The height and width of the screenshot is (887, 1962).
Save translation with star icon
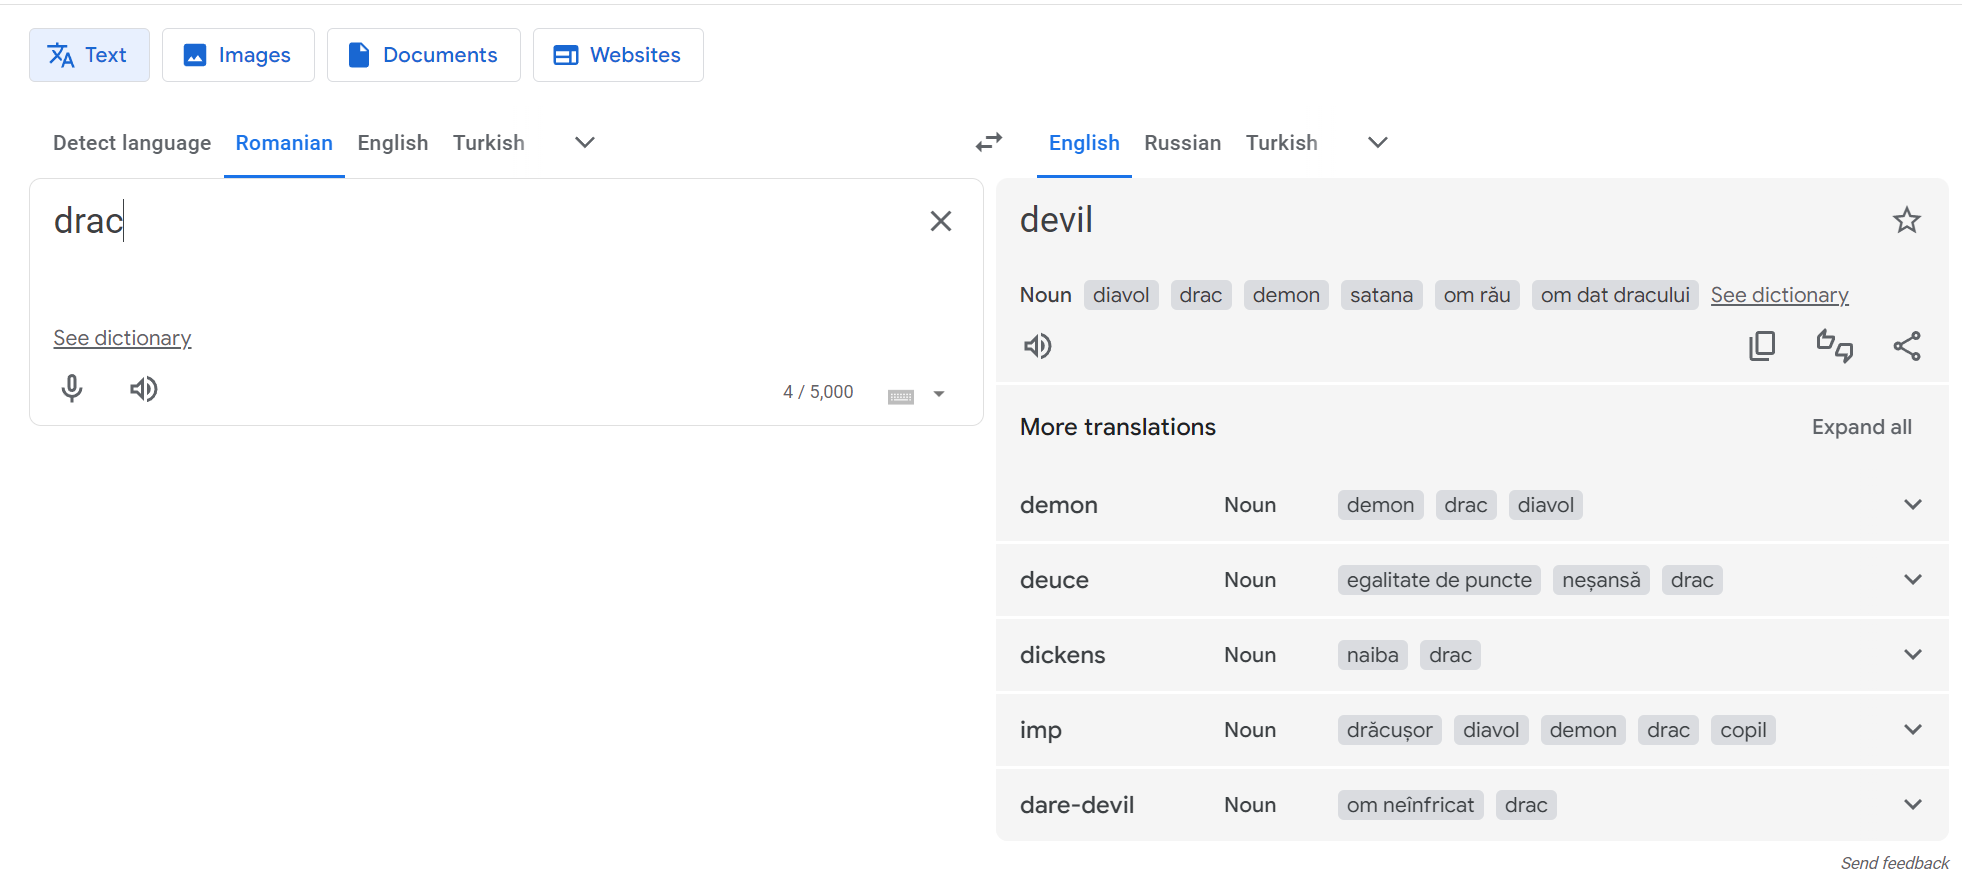pyautogui.click(x=1907, y=220)
